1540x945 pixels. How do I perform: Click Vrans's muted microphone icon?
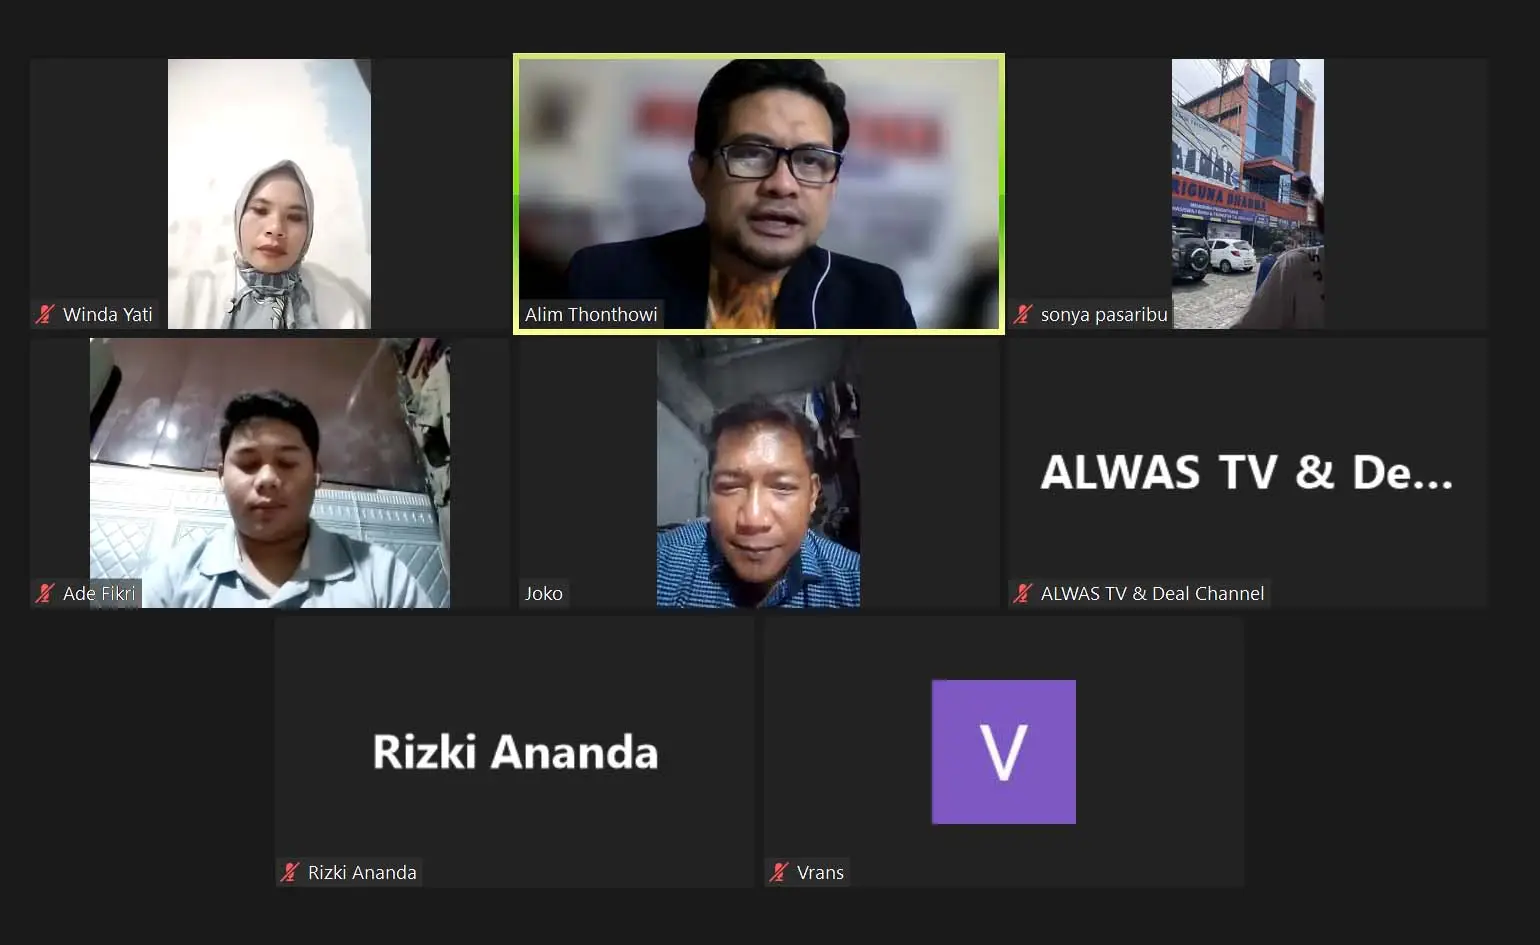click(779, 872)
